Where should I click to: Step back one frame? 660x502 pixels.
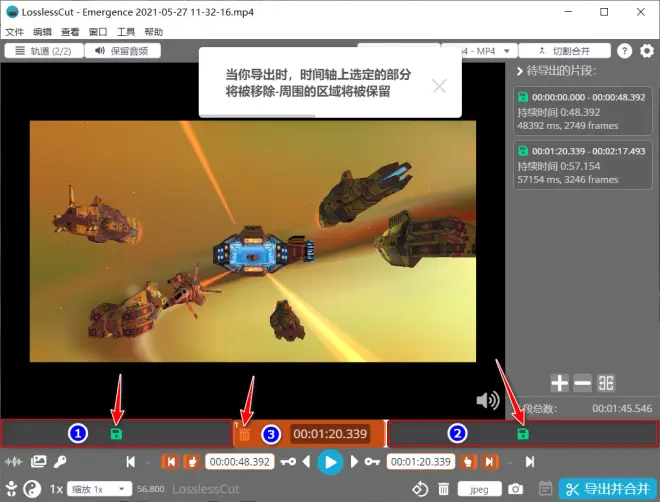[306, 462]
